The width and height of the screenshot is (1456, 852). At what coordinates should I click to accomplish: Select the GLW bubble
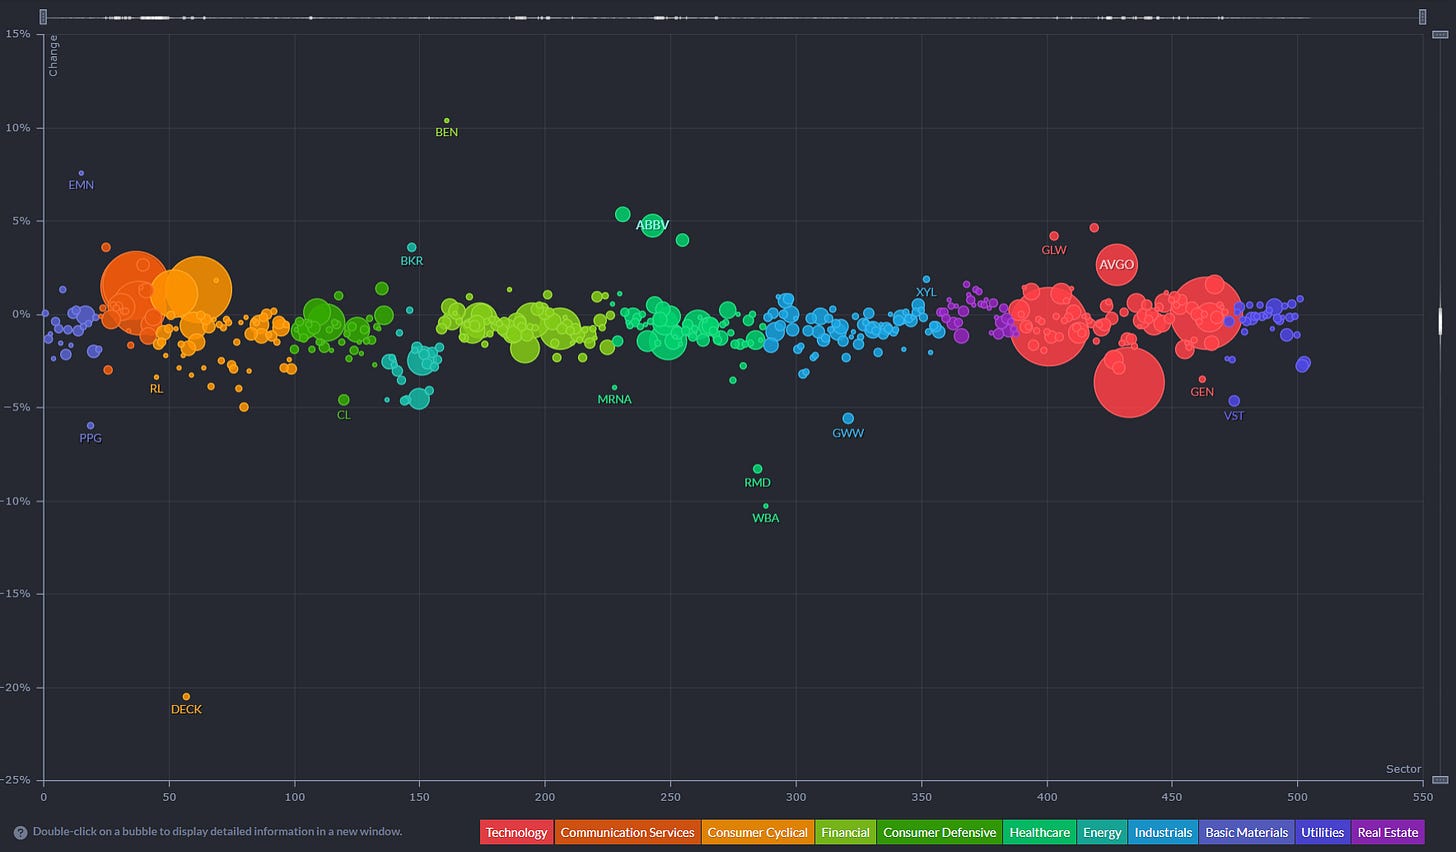1054,236
